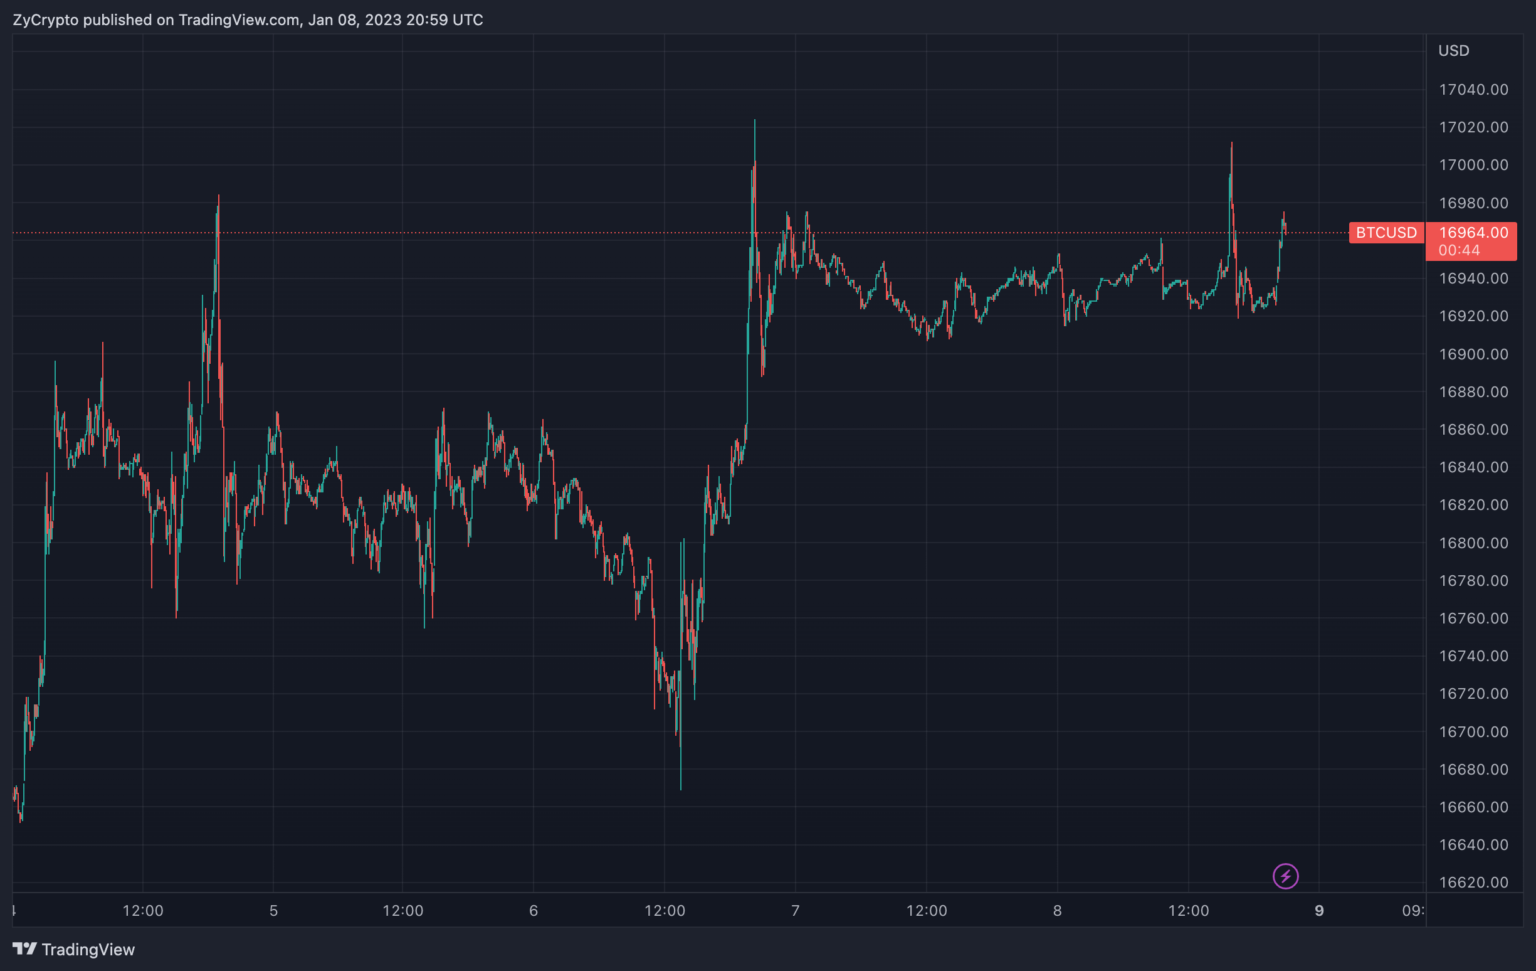The height and width of the screenshot is (971, 1536).
Task: Click the 16680.00 price axis label
Action: point(1473,769)
